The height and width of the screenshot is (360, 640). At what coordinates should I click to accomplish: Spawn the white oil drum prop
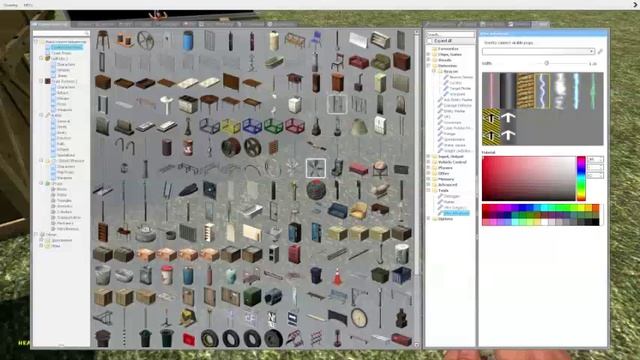pos(401,254)
